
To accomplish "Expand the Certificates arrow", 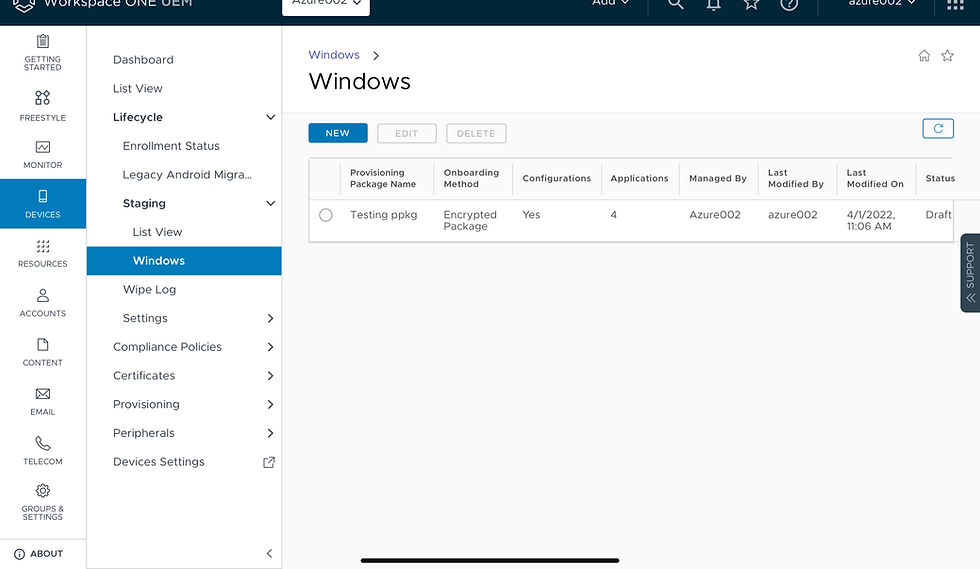I will (270, 376).
